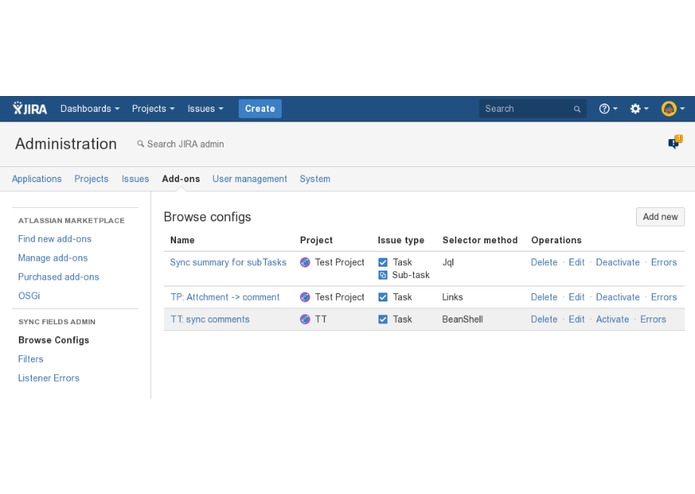Click the feedback notification icon
Screen dimensions: 695x494
[x=675, y=142]
